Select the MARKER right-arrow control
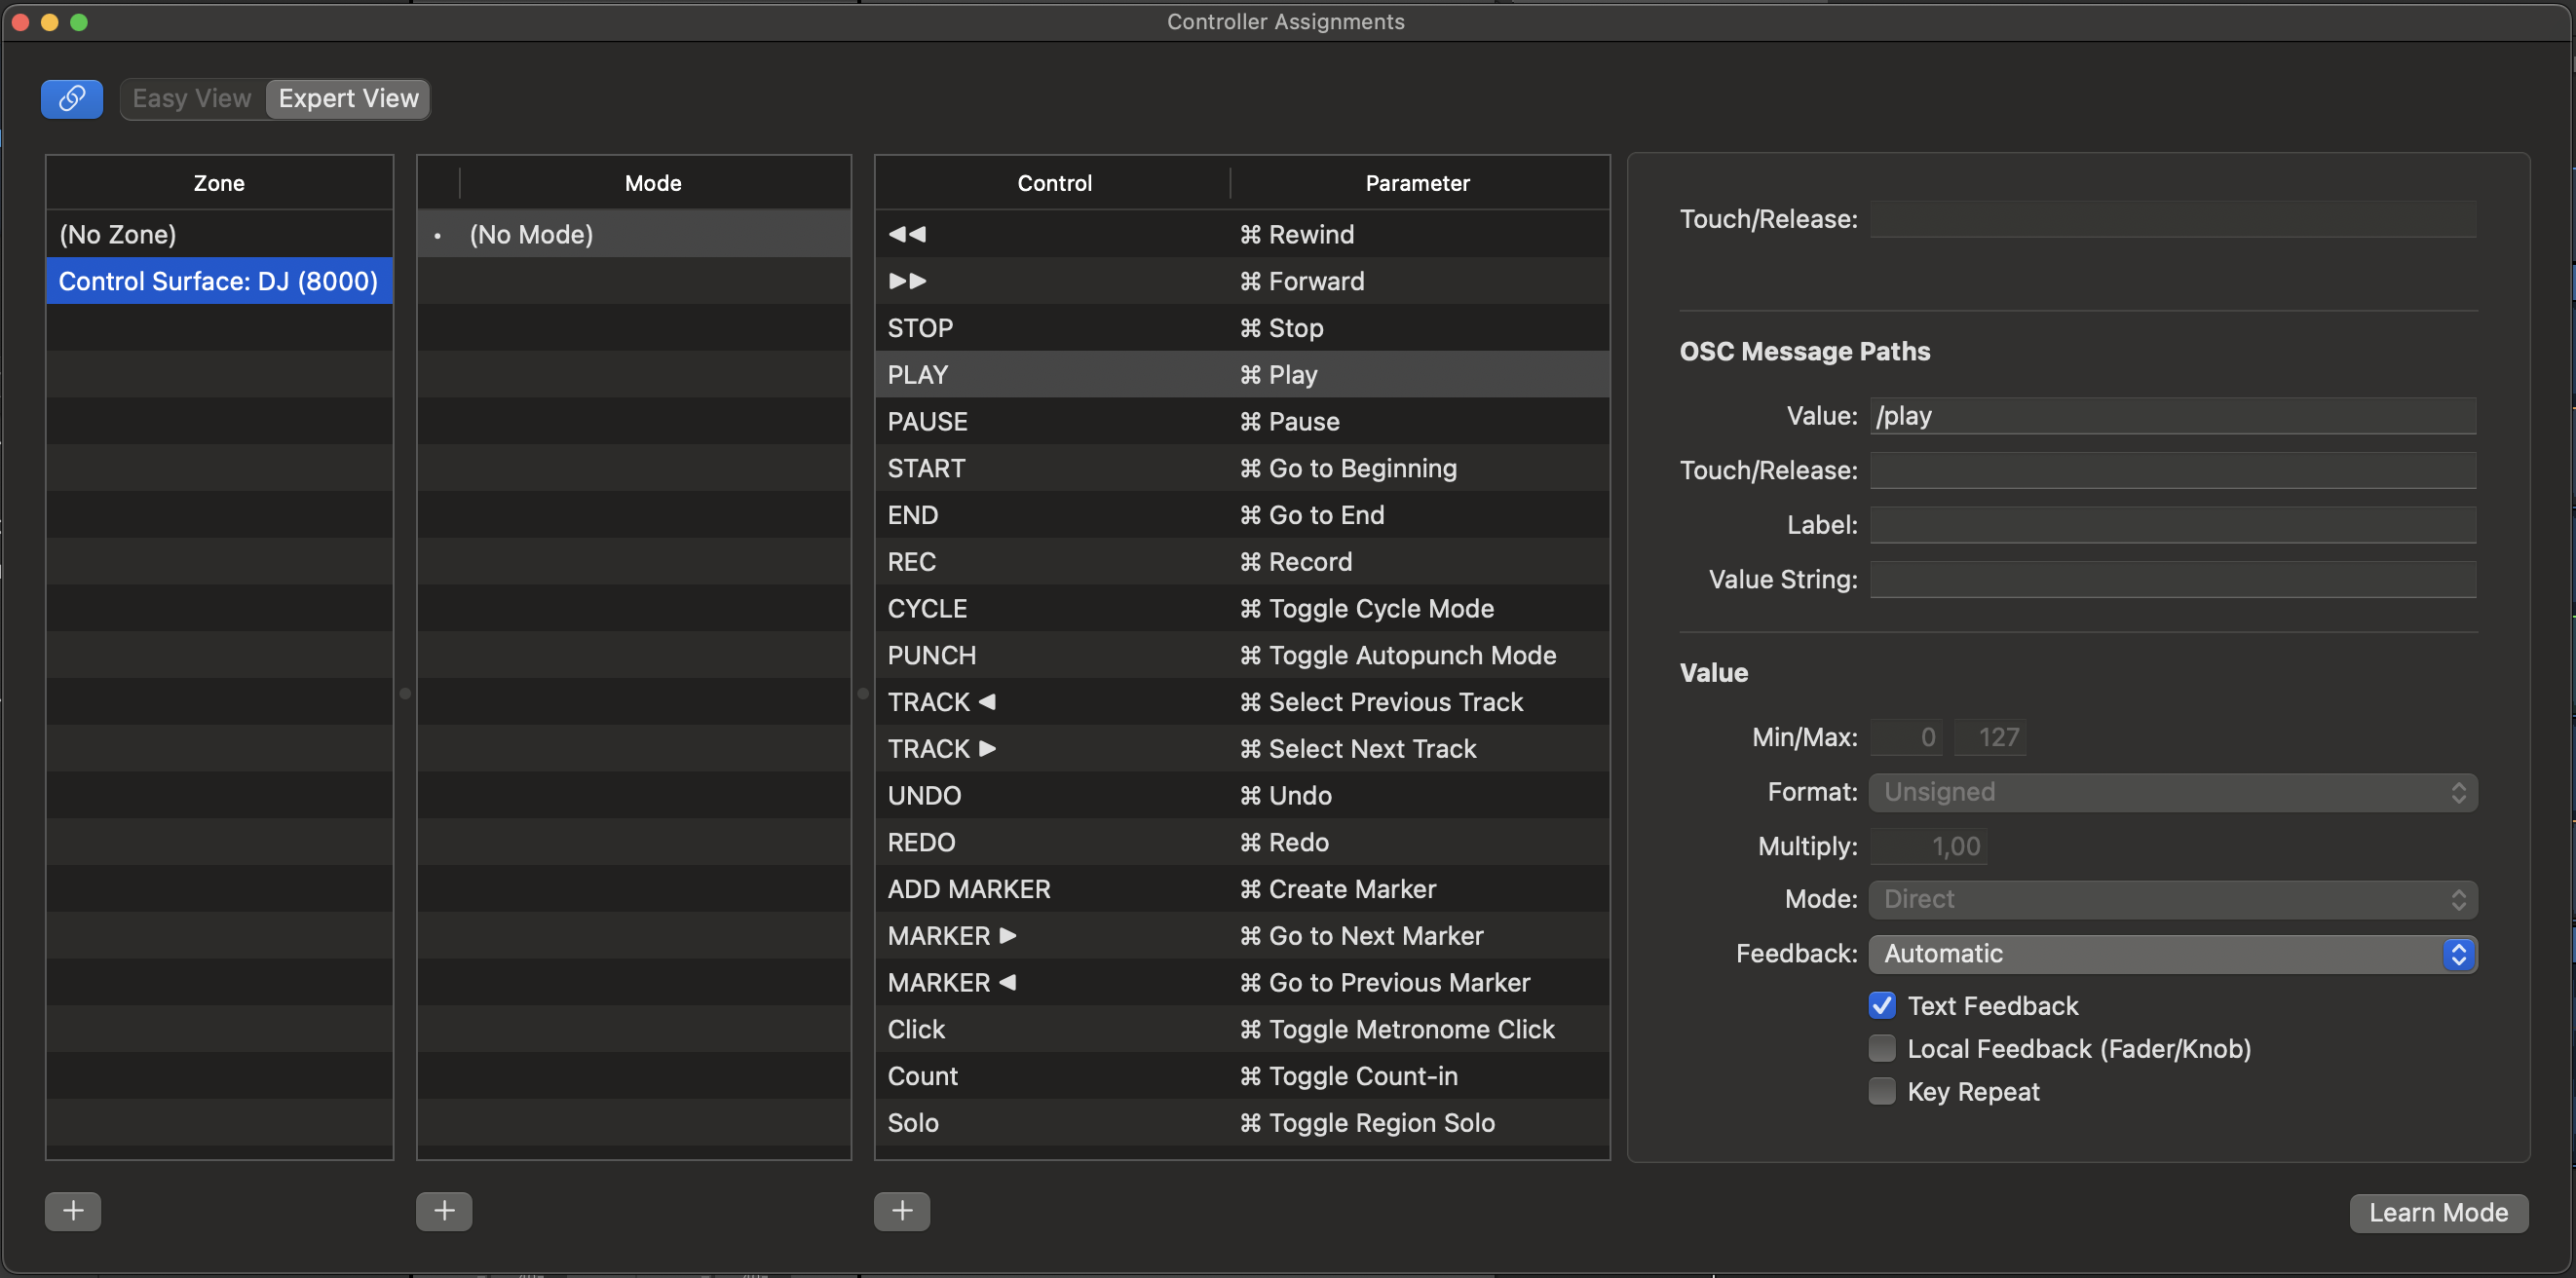The width and height of the screenshot is (2576, 1278). 1242,936
